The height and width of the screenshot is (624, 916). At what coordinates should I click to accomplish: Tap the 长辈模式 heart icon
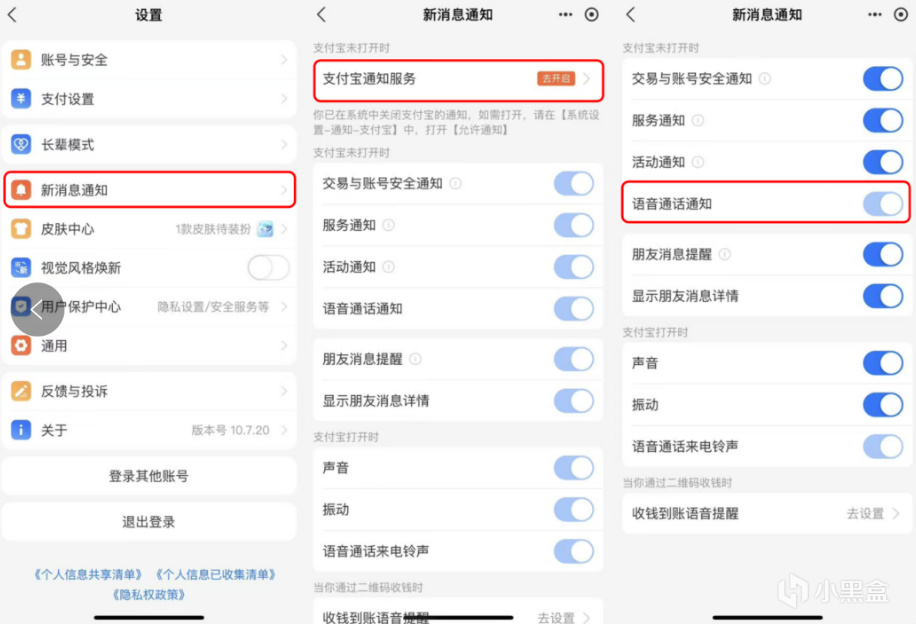[x=21, y=144]
